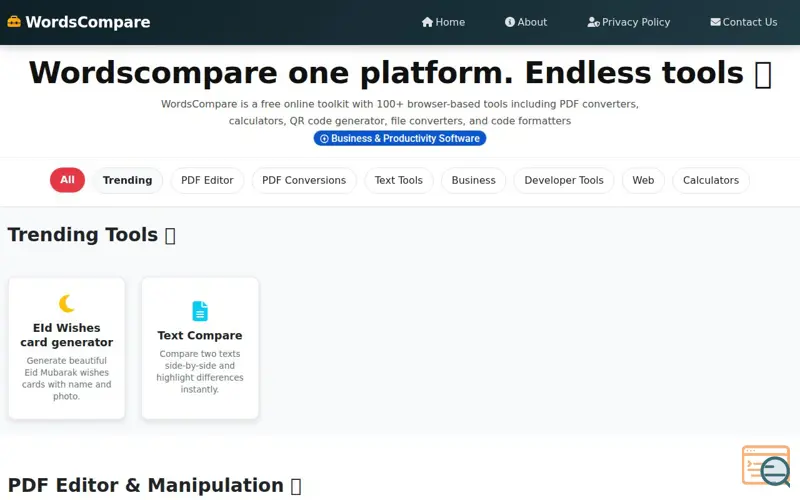Viewport: 800px width, 500px height.
Task: Click 'Compare two texts side-by-side' description
Action: click(x=200, y=371)
